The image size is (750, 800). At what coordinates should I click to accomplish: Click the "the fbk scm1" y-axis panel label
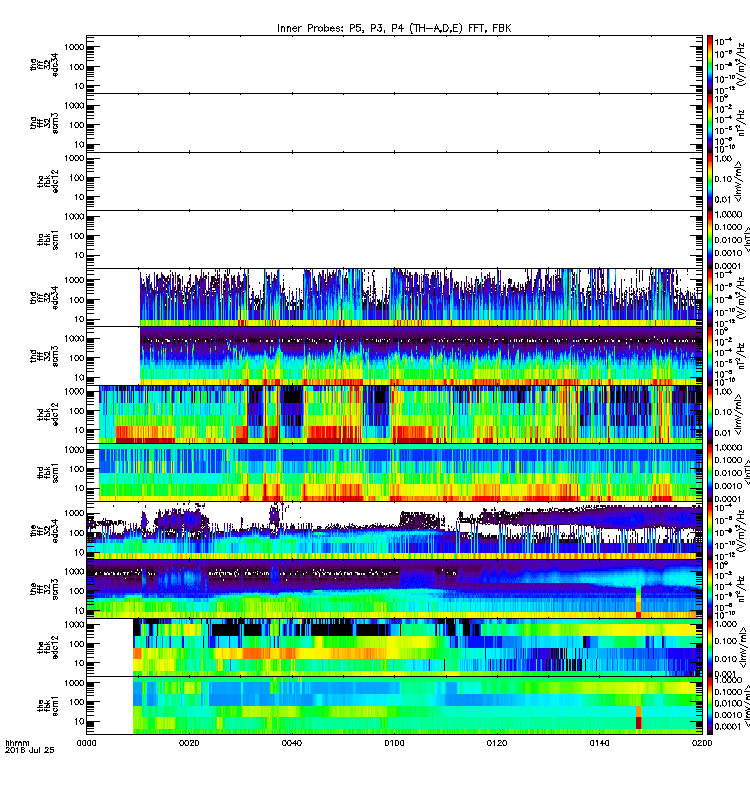[x=47, y=706]
